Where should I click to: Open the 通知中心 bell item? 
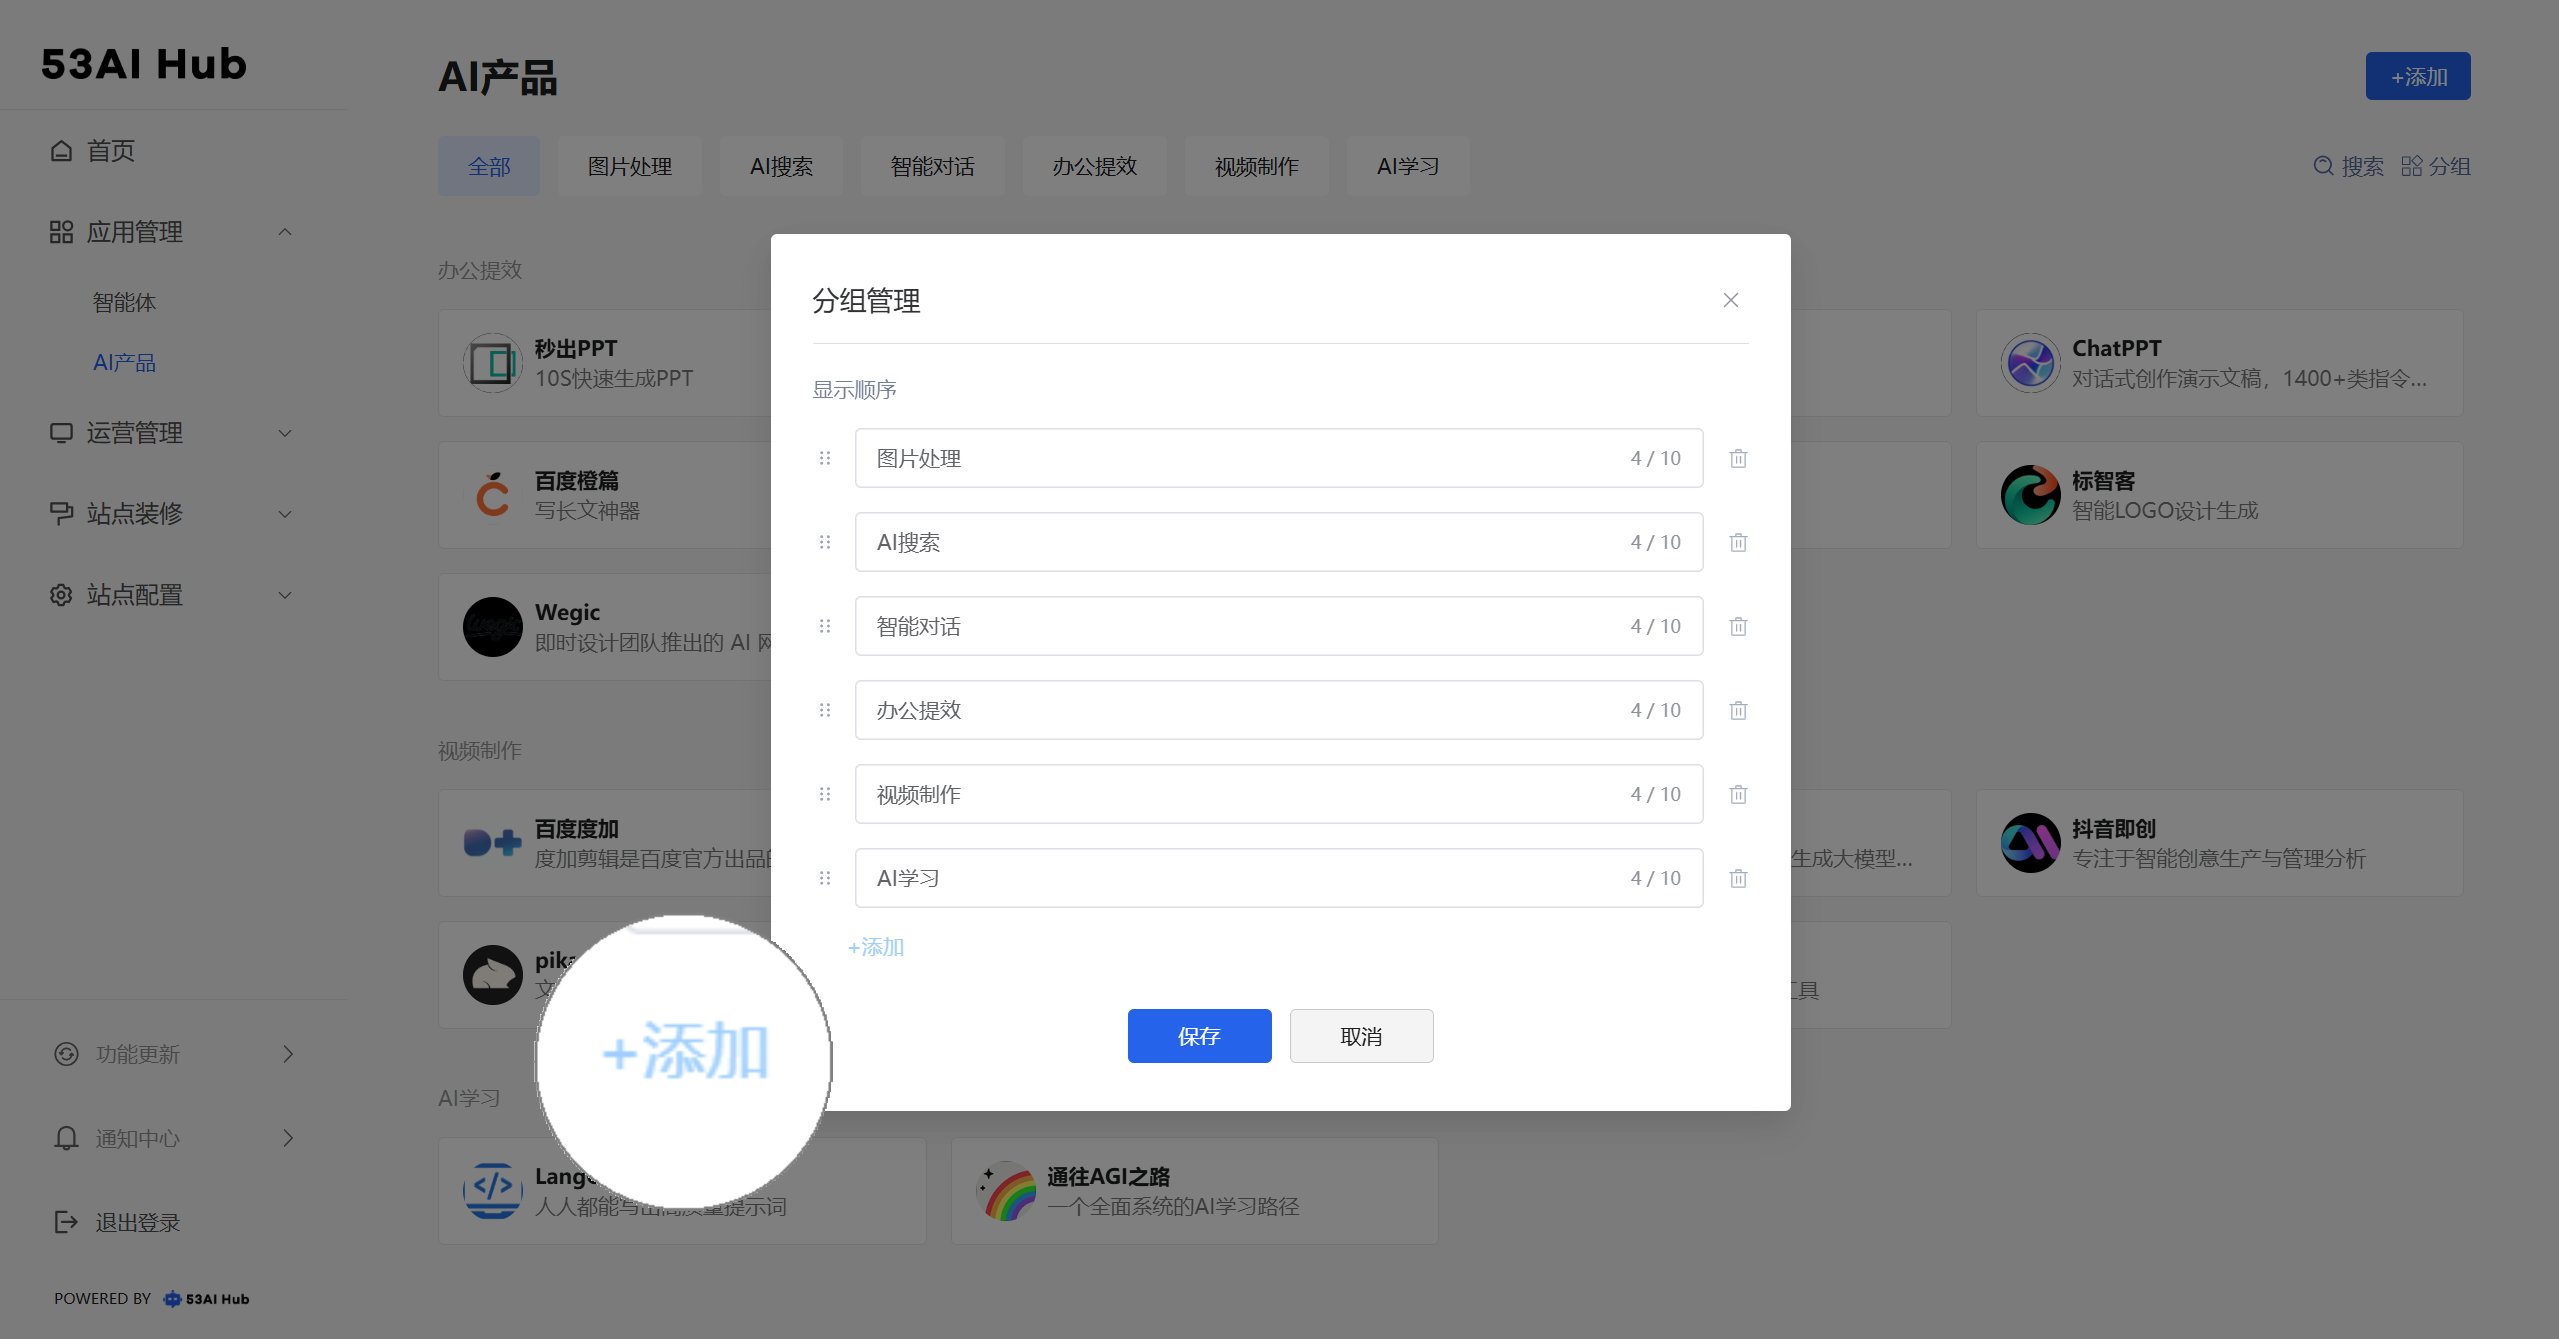pyautogui.click(x=136, y=1138)
